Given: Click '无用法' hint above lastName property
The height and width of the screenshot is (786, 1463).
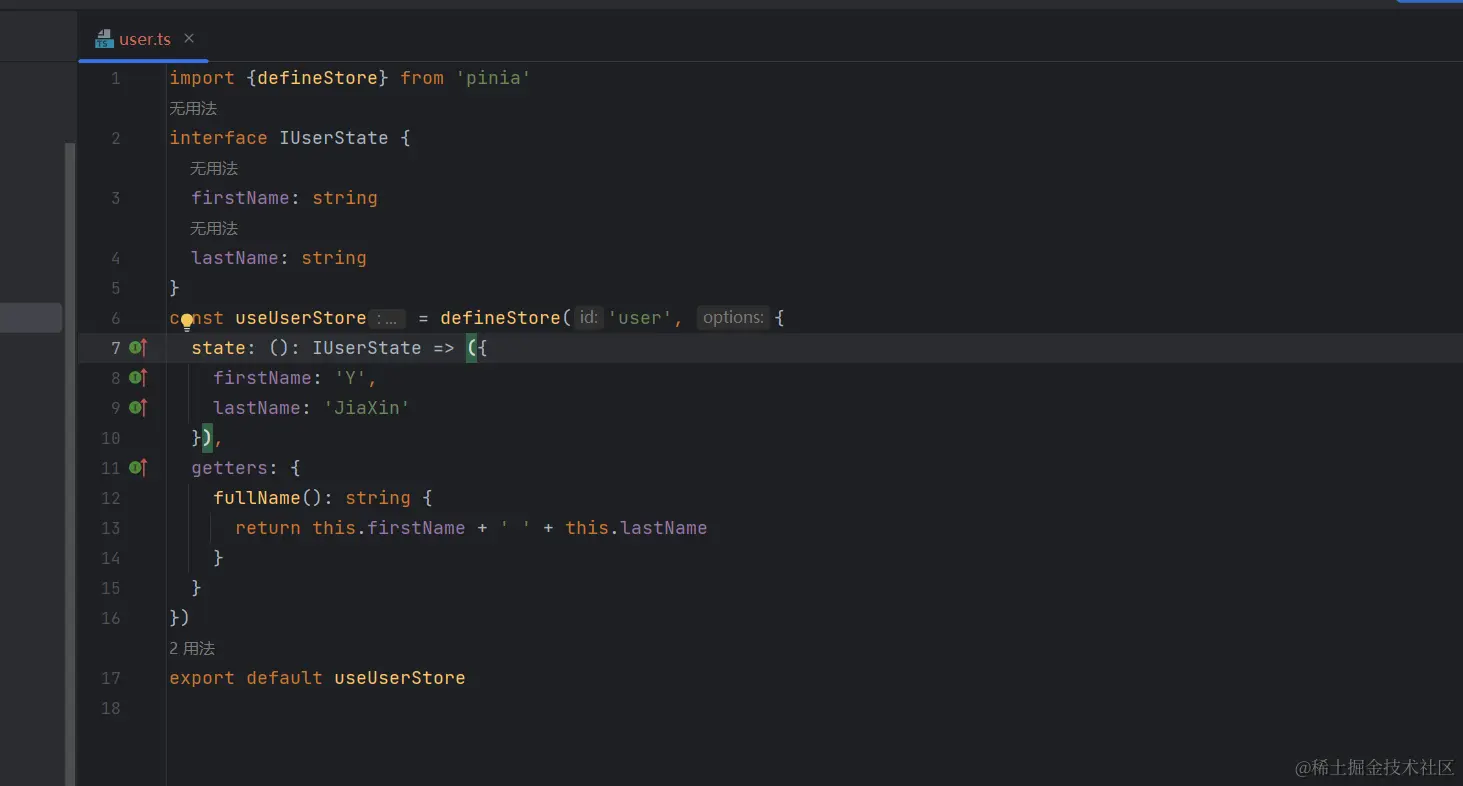Looking at the screenshot, I should click(214, 228).
